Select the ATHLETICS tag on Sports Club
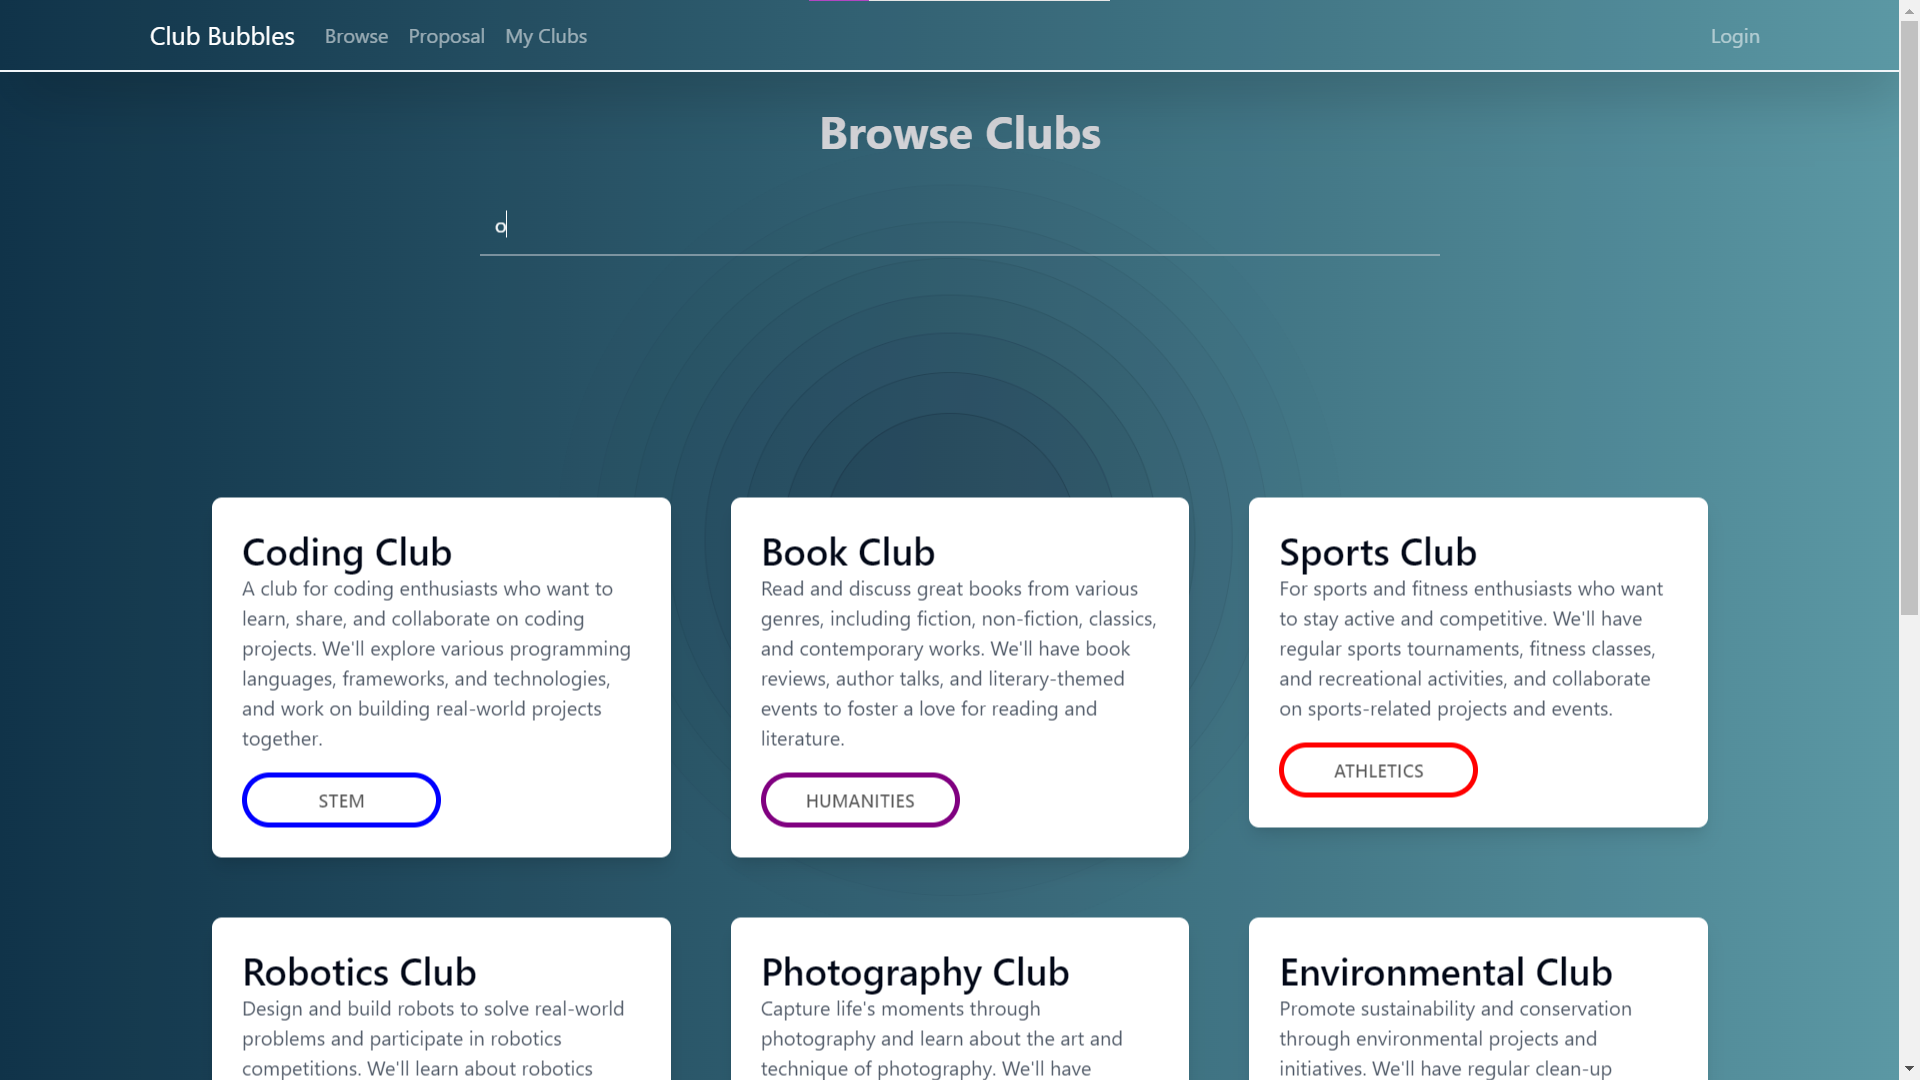Viewport: 1920px width, 1080px height. [1378, 770]
